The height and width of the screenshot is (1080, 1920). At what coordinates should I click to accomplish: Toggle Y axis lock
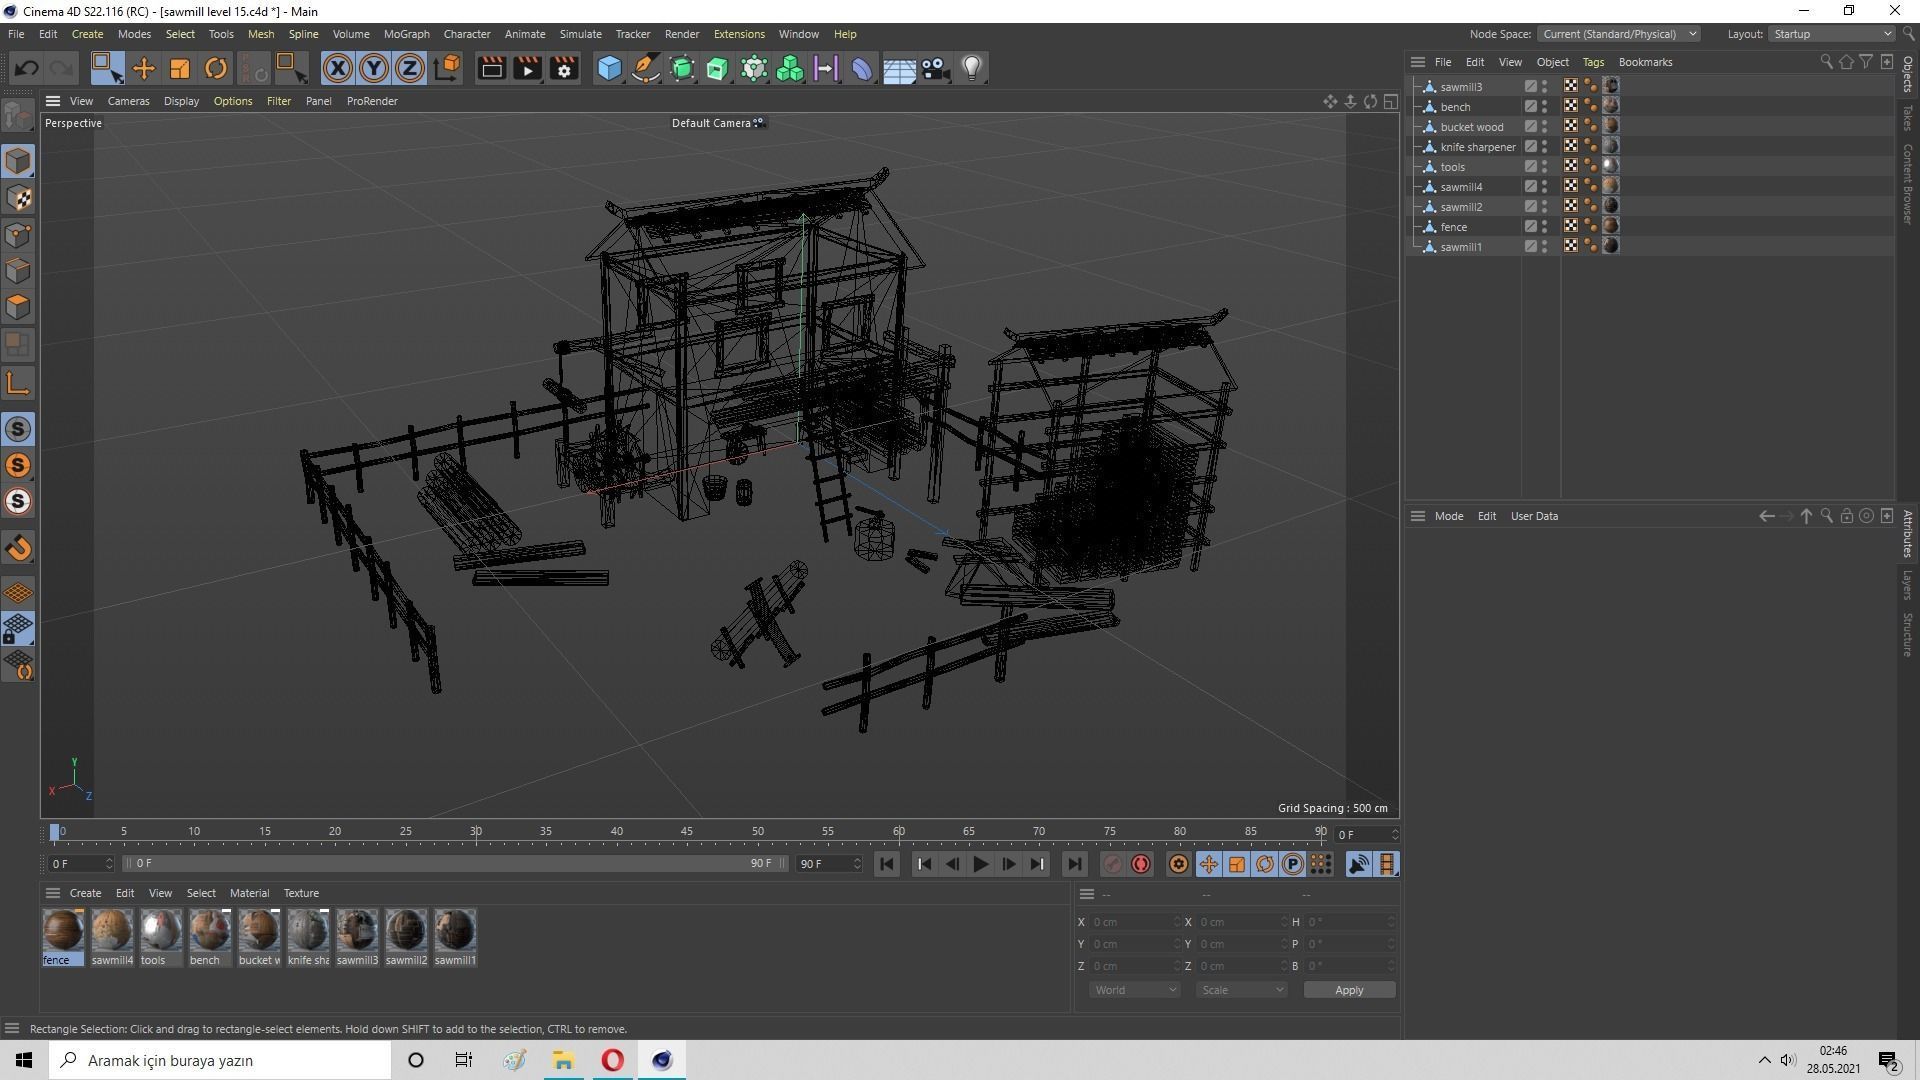pos(374,68)
